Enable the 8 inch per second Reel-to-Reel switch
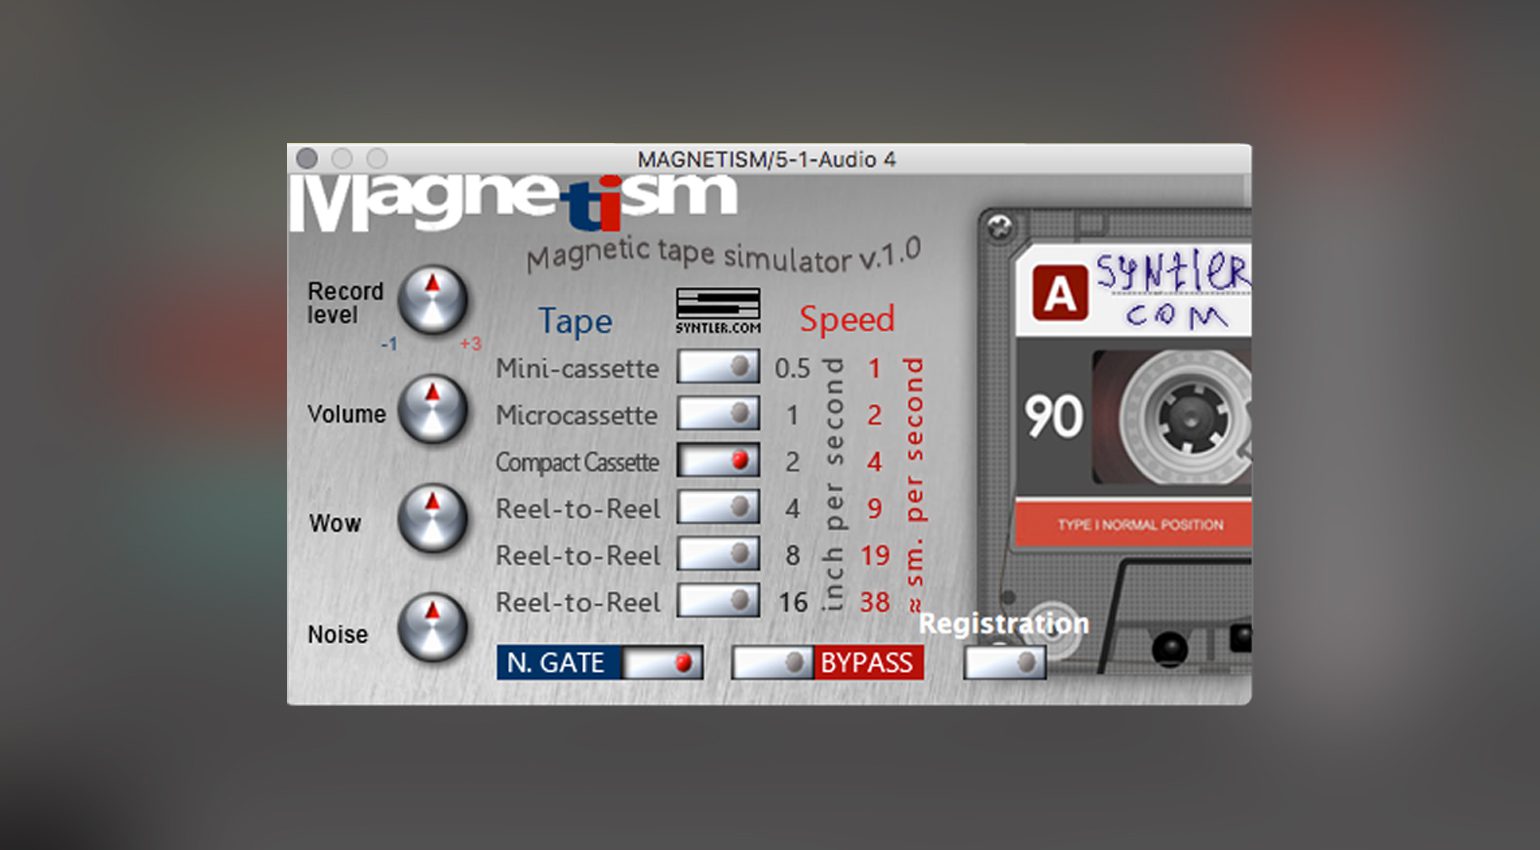 point(718,553)
